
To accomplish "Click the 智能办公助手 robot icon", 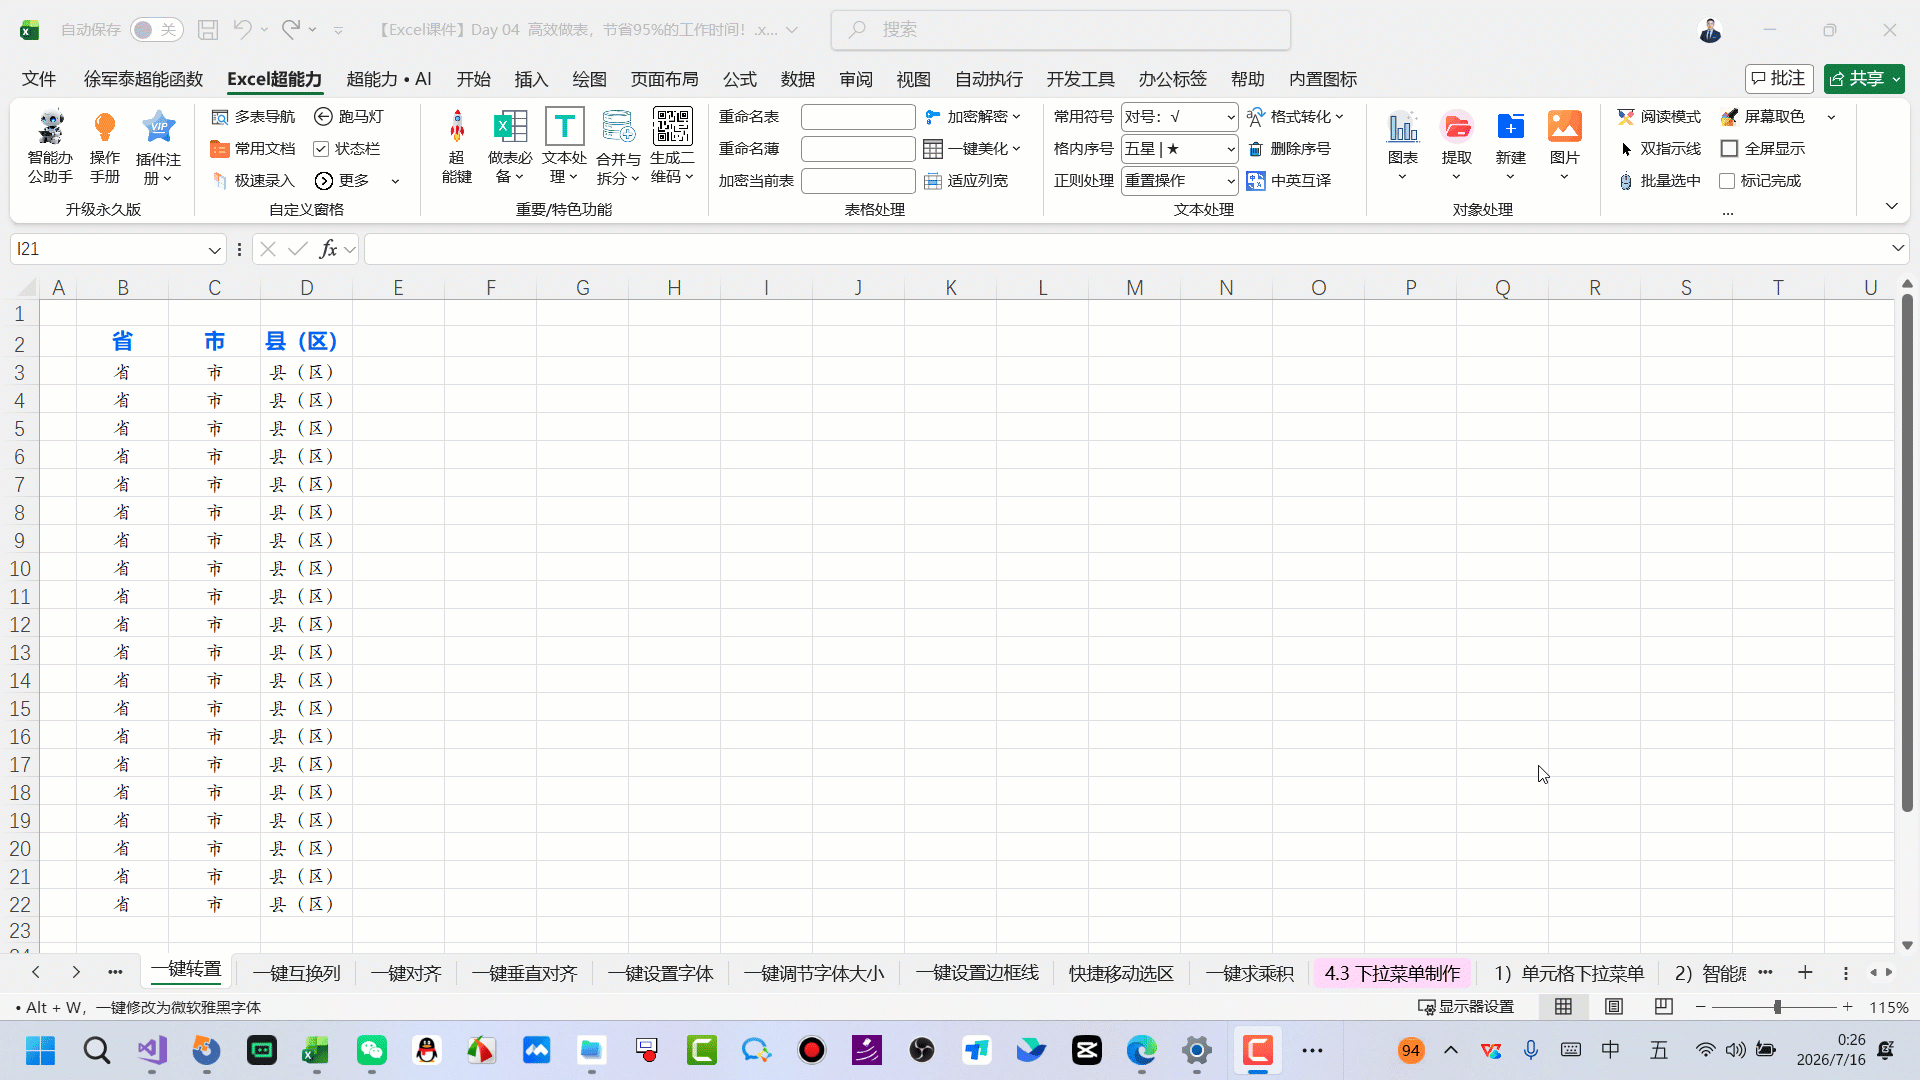I will pos(50,127).
